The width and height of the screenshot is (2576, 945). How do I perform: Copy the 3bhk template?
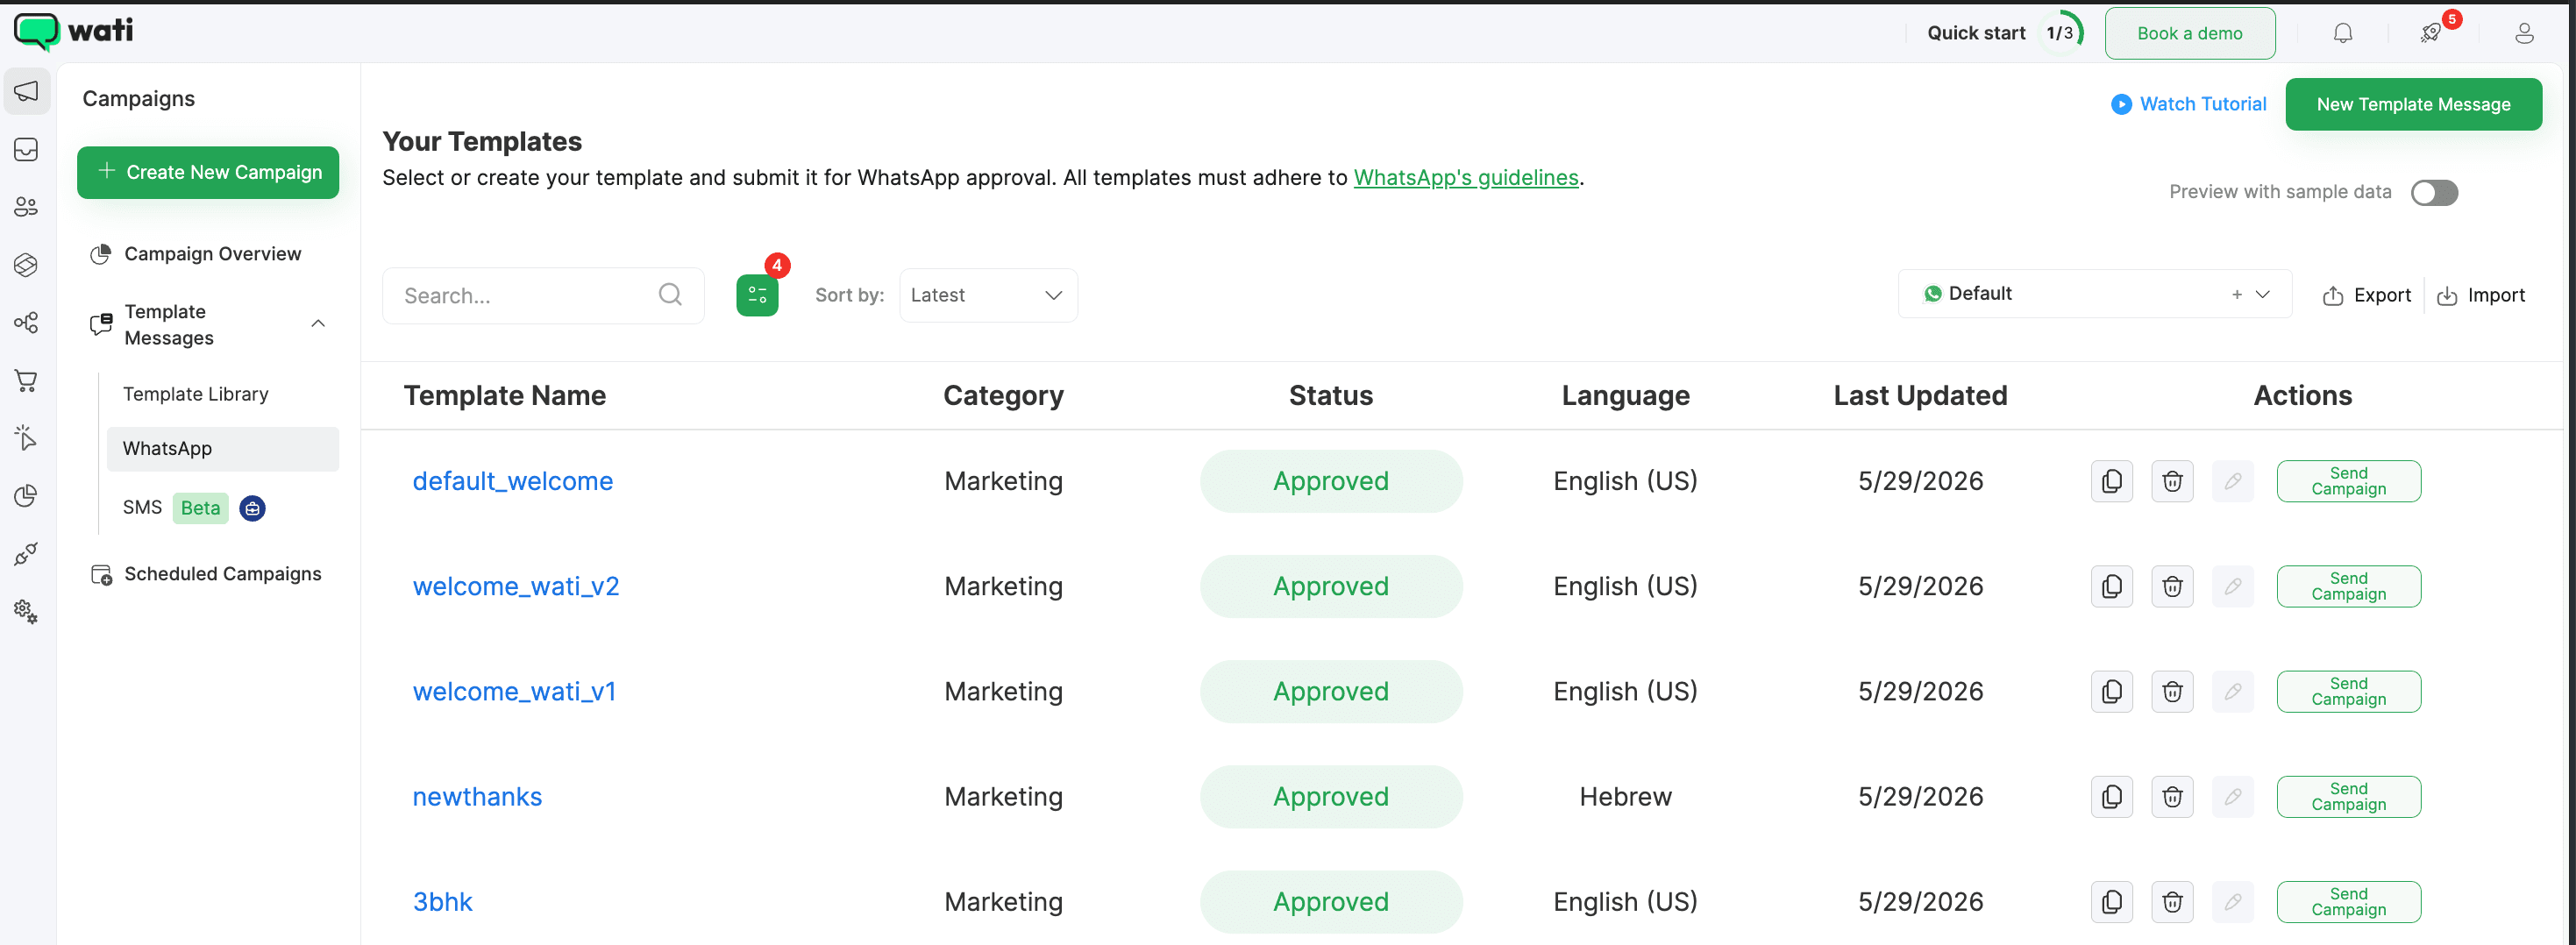2111,902
